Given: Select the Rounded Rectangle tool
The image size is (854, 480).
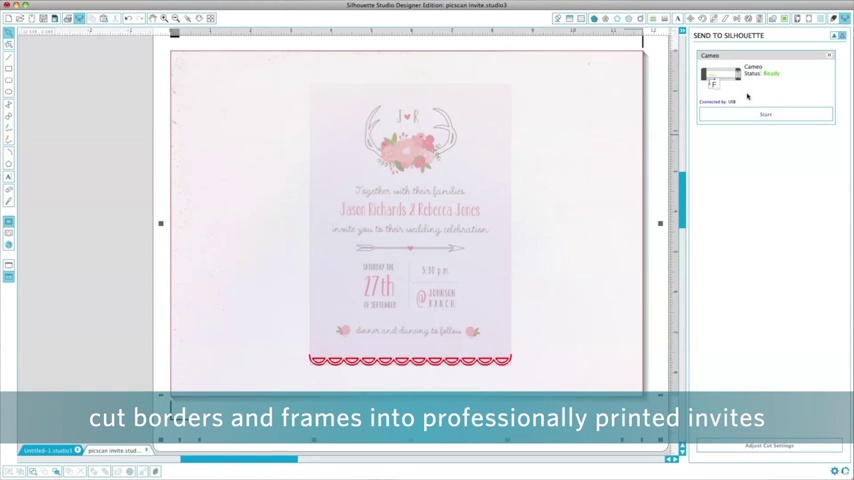Looking at the screenshot, I should click(9, 81).
